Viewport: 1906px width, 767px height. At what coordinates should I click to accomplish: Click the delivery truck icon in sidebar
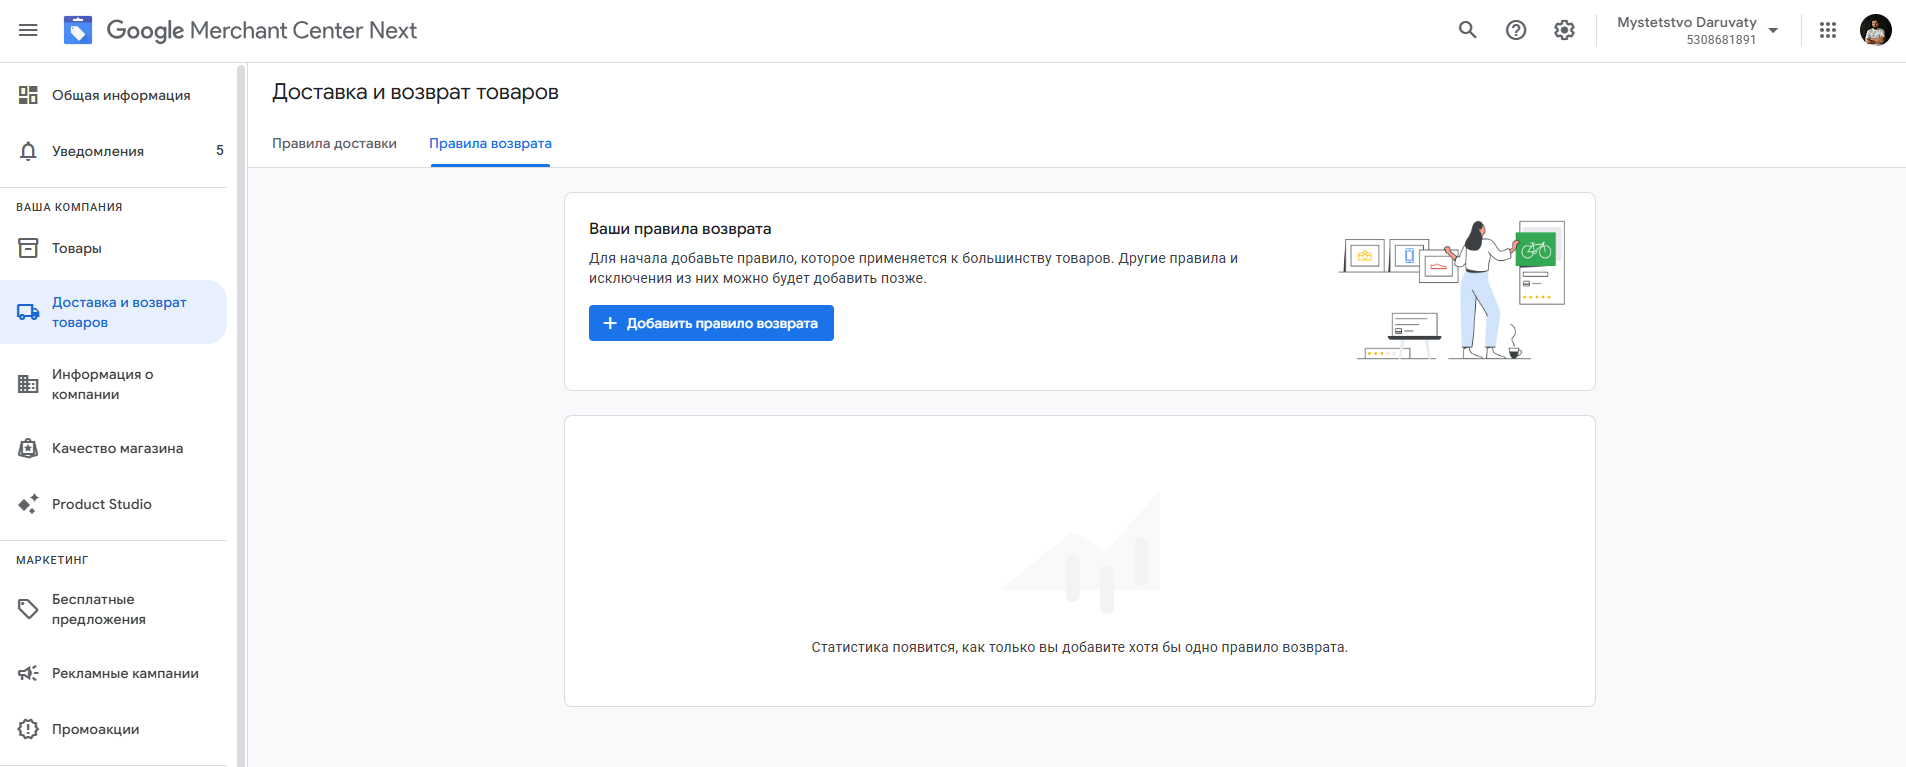[28, 312]
